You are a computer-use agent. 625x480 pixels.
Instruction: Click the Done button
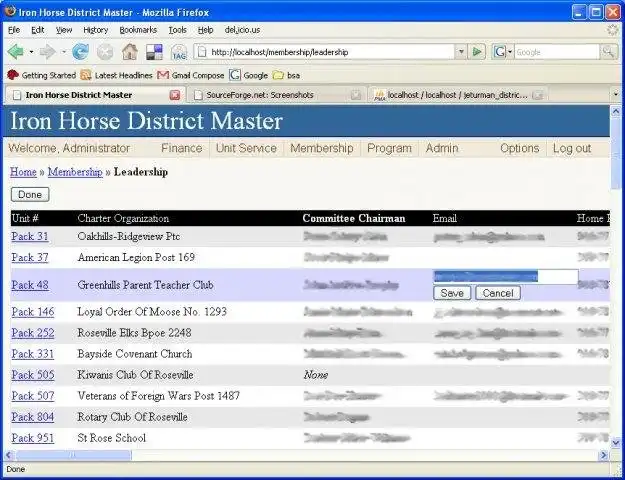(x=30, y=195)
